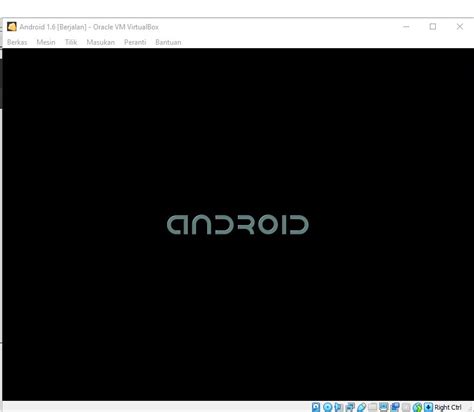Open the Masukan menu
Viewport: 474px width, 412px height.
tap(101, 42)
